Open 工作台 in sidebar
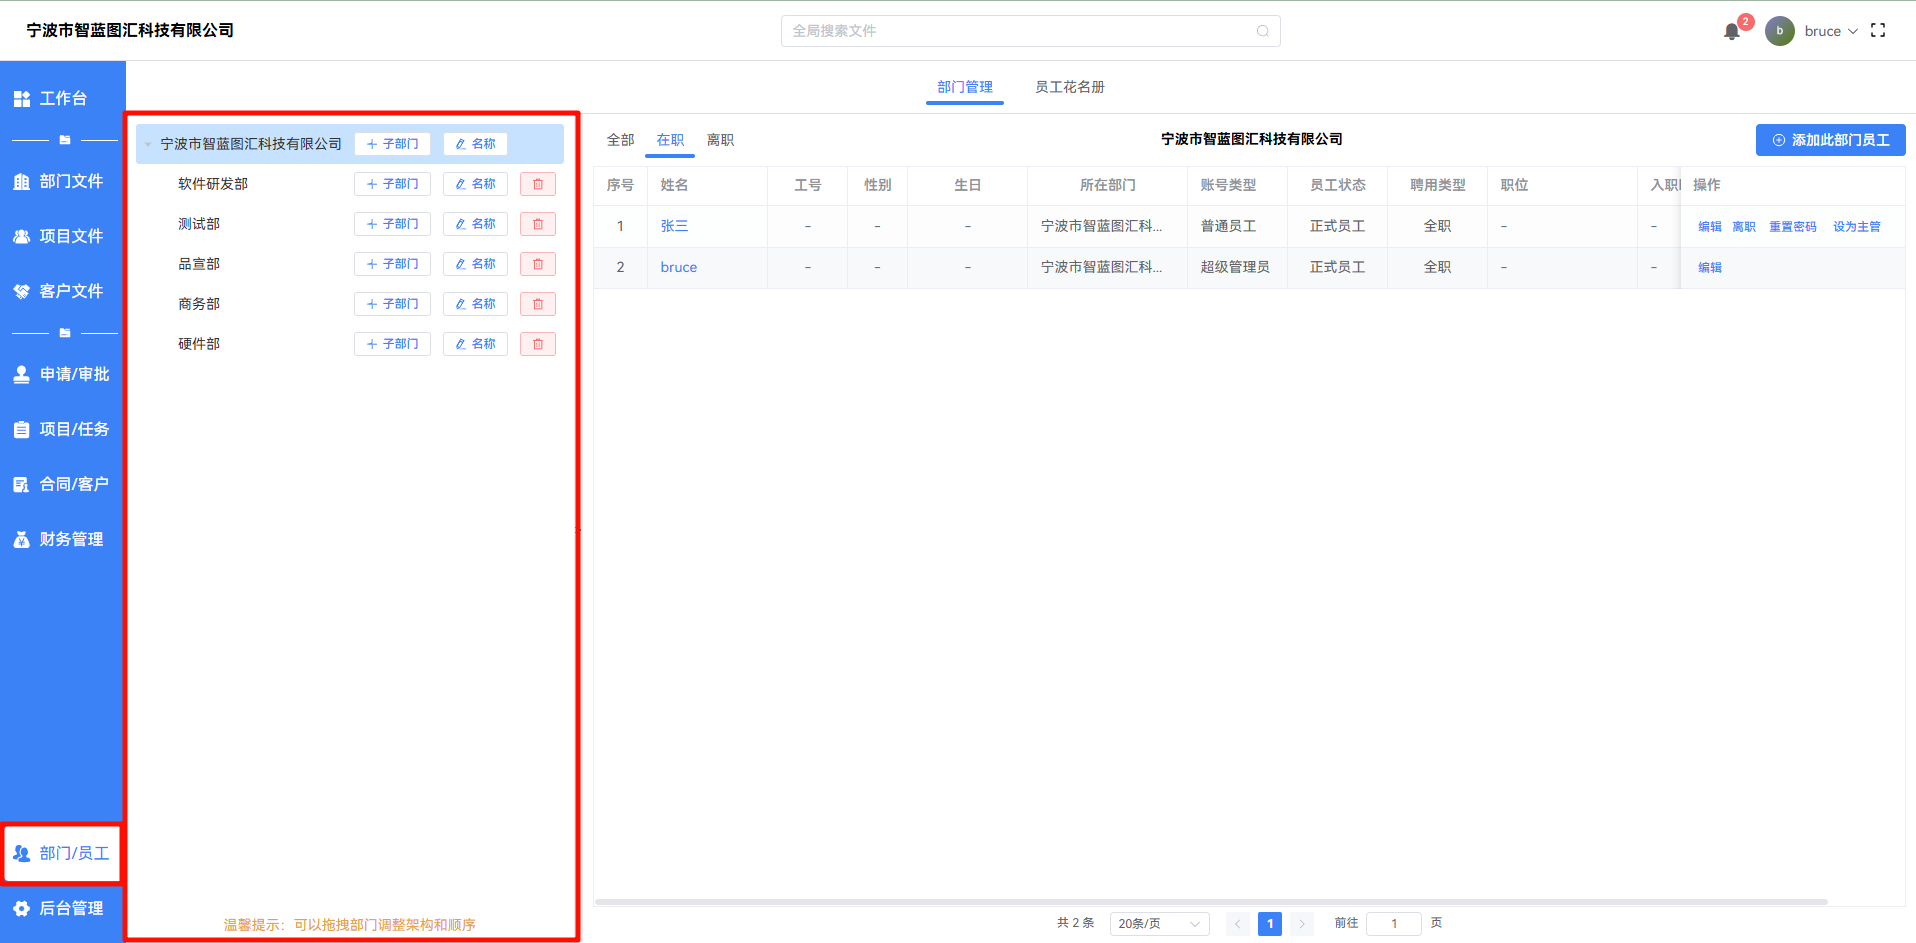The image size is (1916, 943). (62, 98)
